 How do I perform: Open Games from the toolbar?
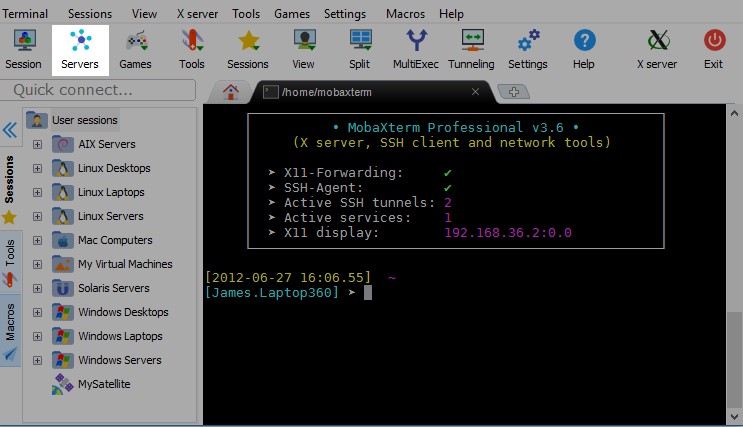click(136, 50)
